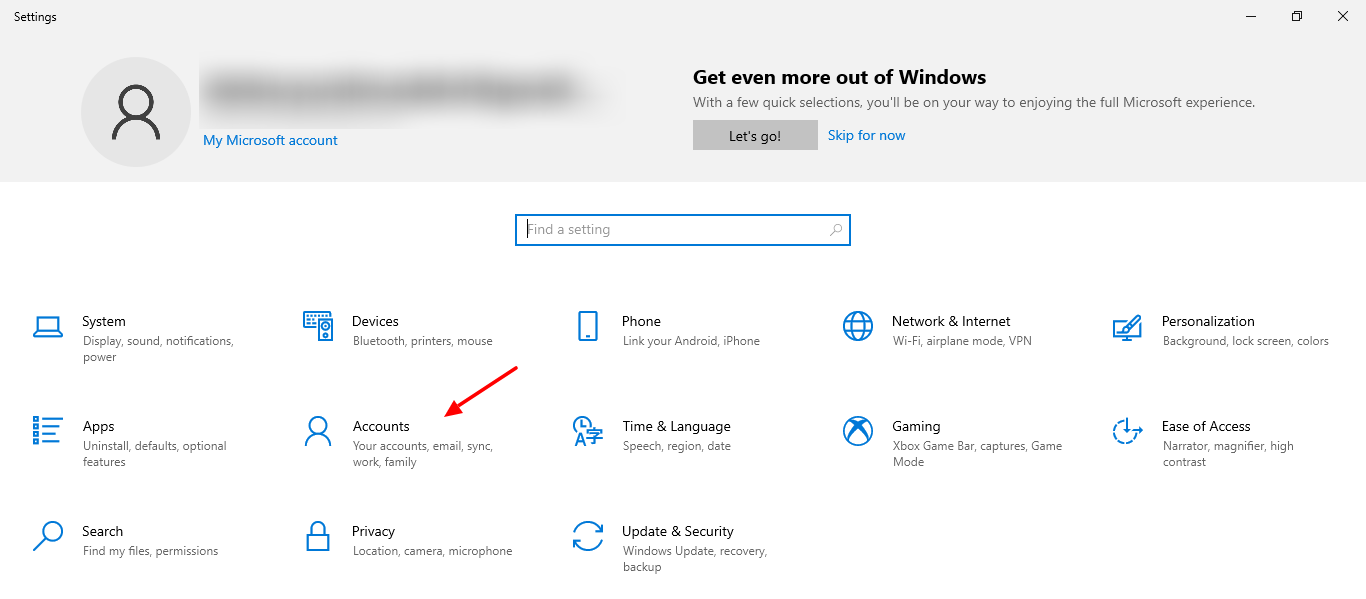Image resolution: width=1366 pixels, height=599 pixels.
Task: Click the Phone category title
Action: tap(641, 321)
